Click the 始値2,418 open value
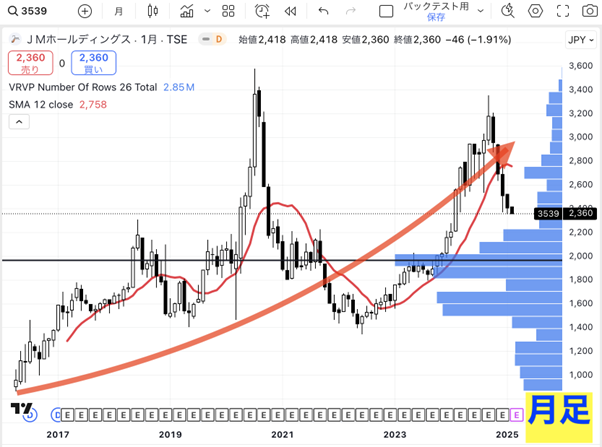This screenshot has width=602, height=447. point(262,40)
